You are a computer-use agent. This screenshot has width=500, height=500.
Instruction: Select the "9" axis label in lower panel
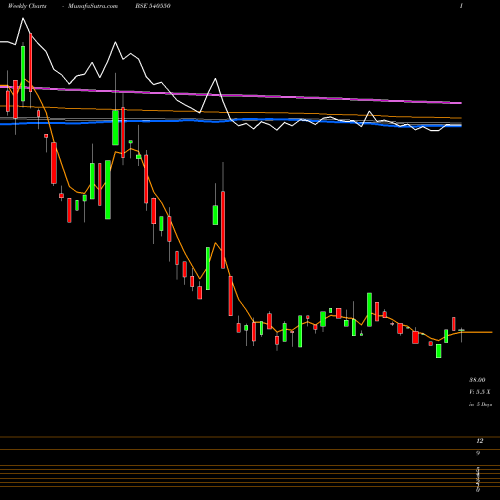478,453
